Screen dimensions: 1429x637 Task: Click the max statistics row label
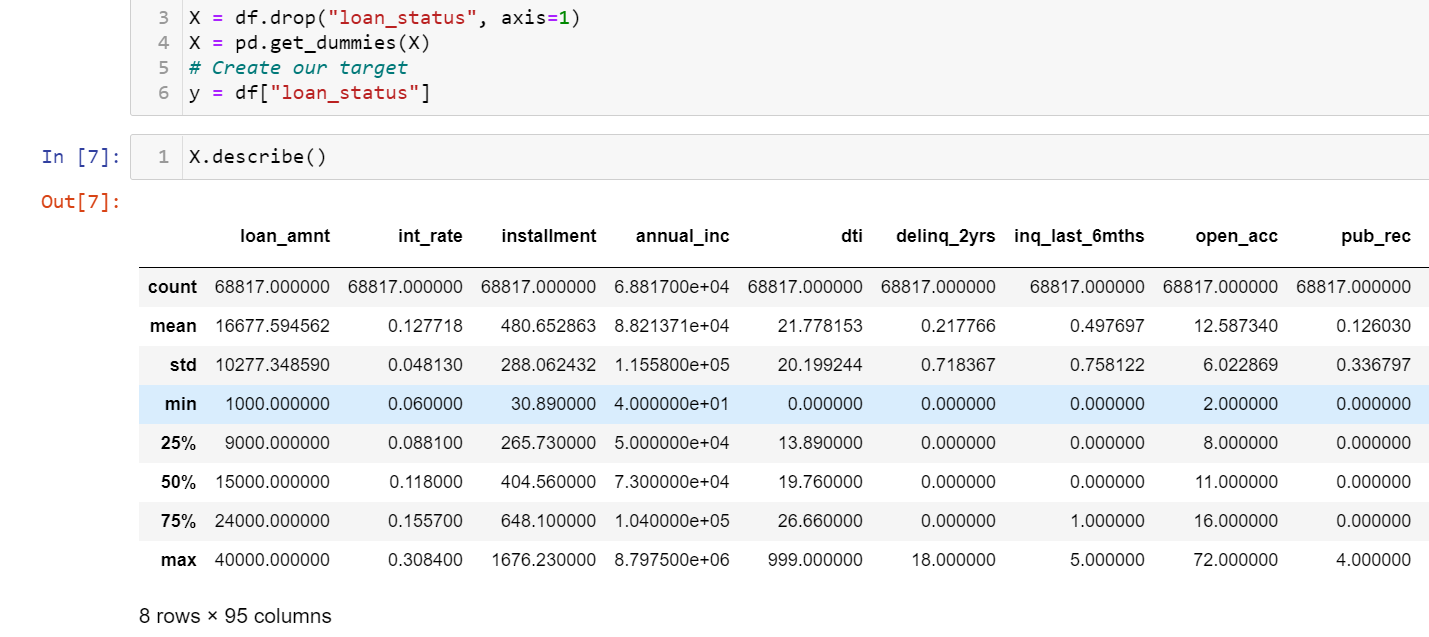point(178,560)
